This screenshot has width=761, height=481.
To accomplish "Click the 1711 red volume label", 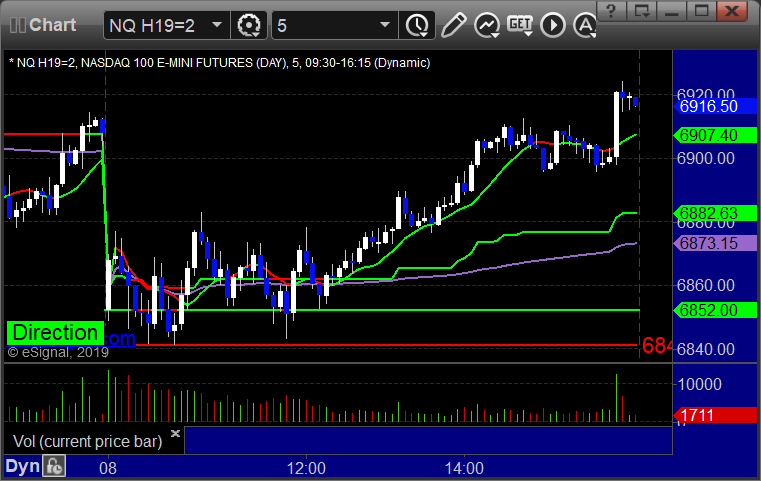I will [715, 415].
